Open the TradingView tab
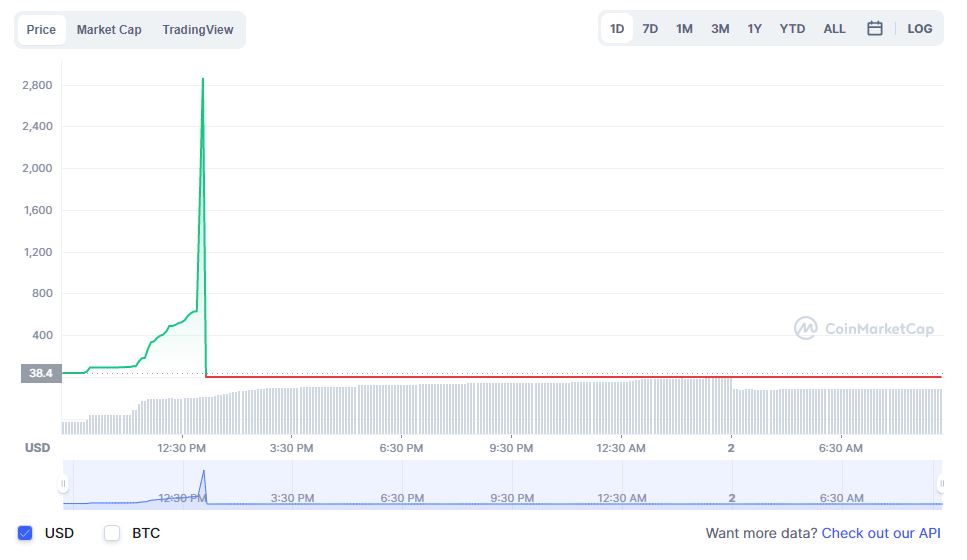This screenshot has height=560, width=967. pos(198,30)
